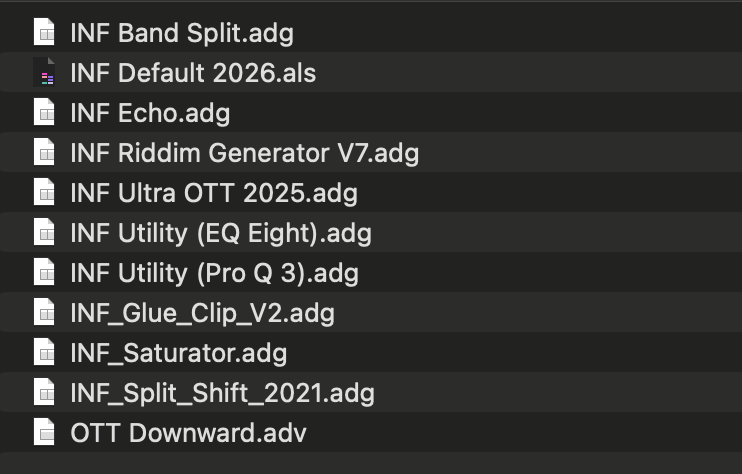Click the INF_Glue_Clip_V2 file icon

tap(44, 313)
